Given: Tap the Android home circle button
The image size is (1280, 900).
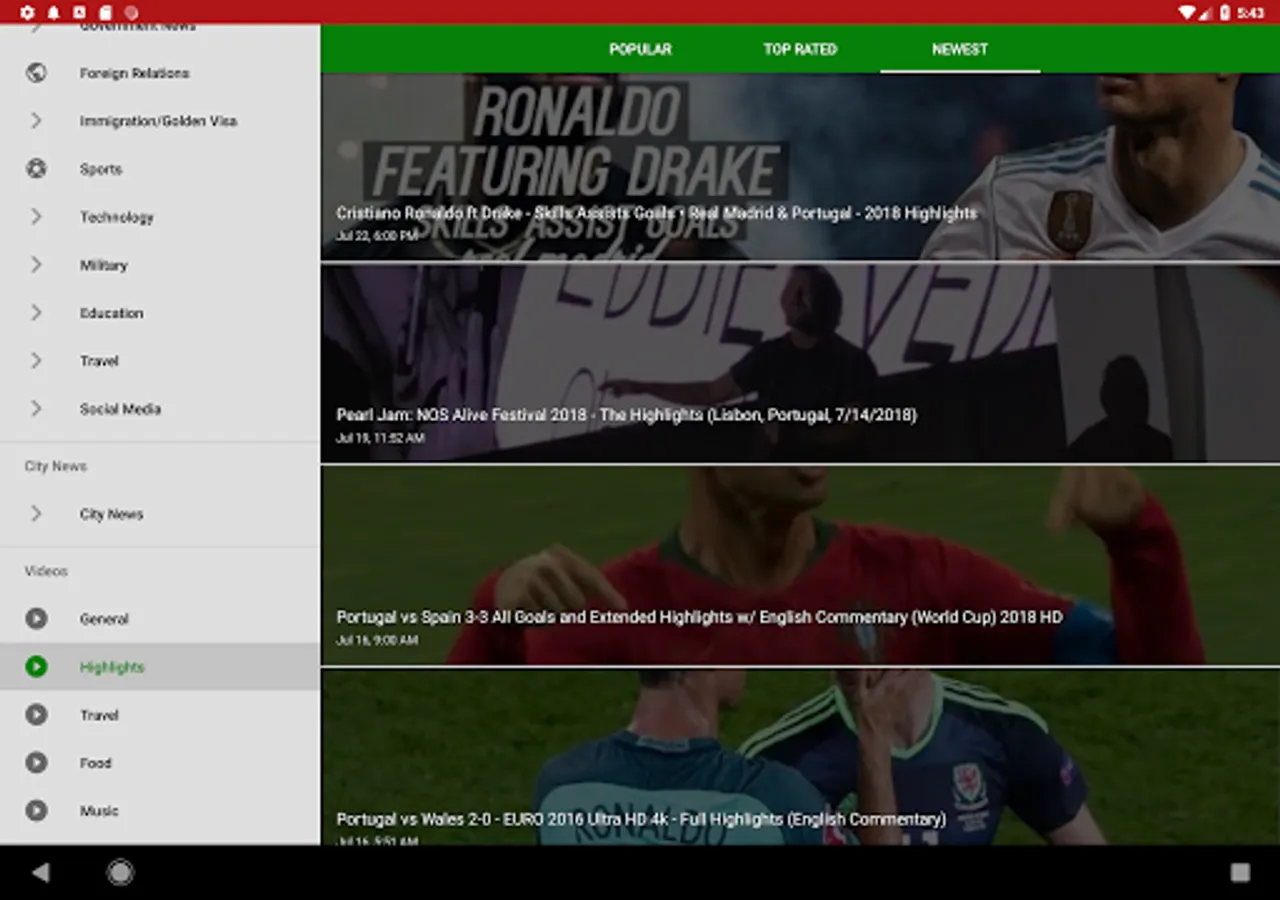Looking at the screenshot, I should click(120, 873).
